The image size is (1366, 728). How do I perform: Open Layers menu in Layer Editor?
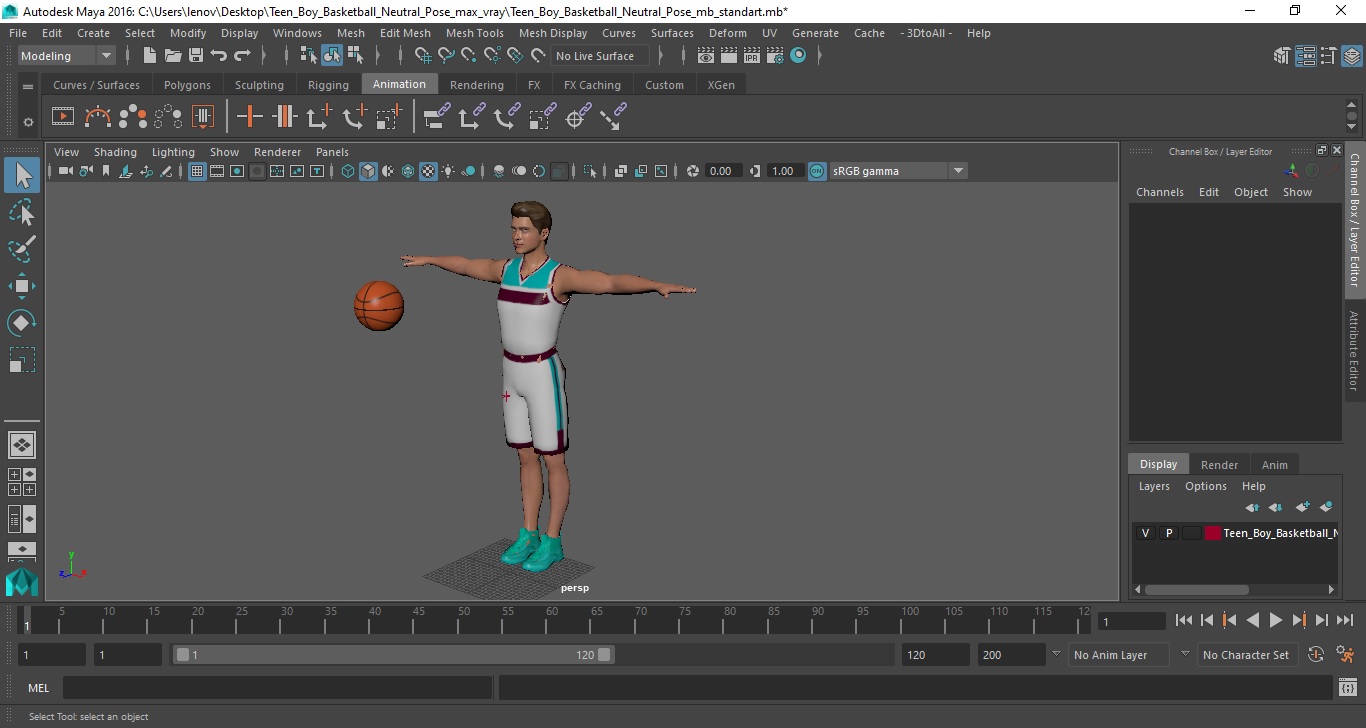click(1154, 486)
